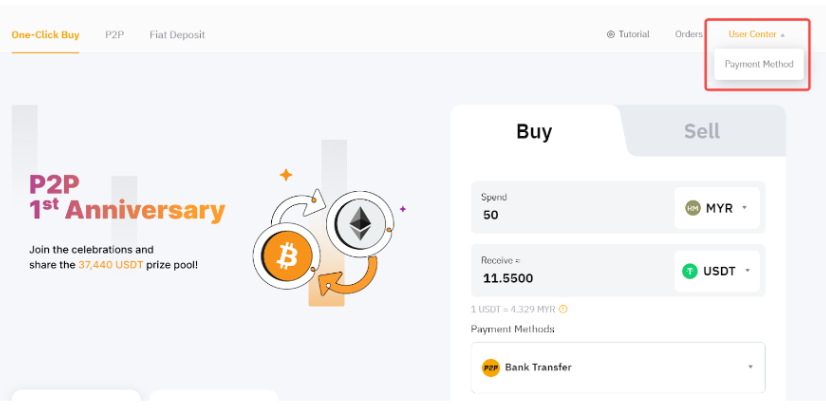Screen dimensions: 826x409
Task: Click the USDT Tether coin icon
Action: point(690,271)
